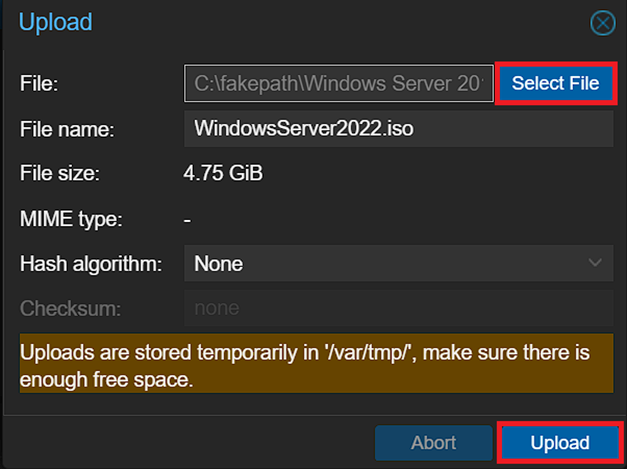
Task: Click the Upload dialog title text
Action: (56, 22)
